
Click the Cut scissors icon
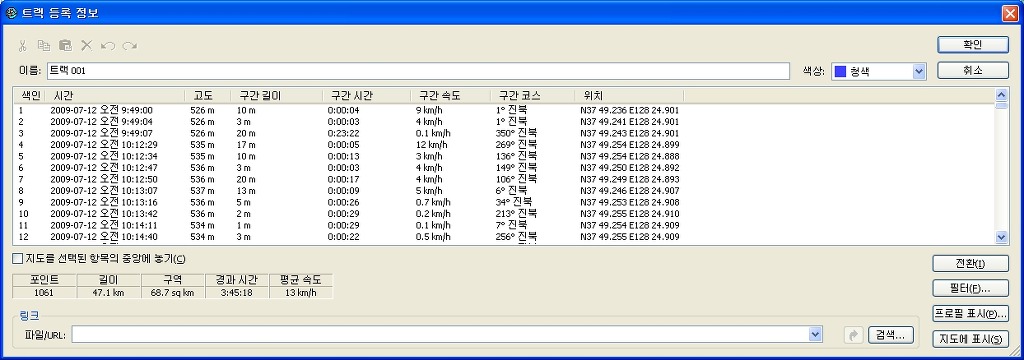click(23, 46)
